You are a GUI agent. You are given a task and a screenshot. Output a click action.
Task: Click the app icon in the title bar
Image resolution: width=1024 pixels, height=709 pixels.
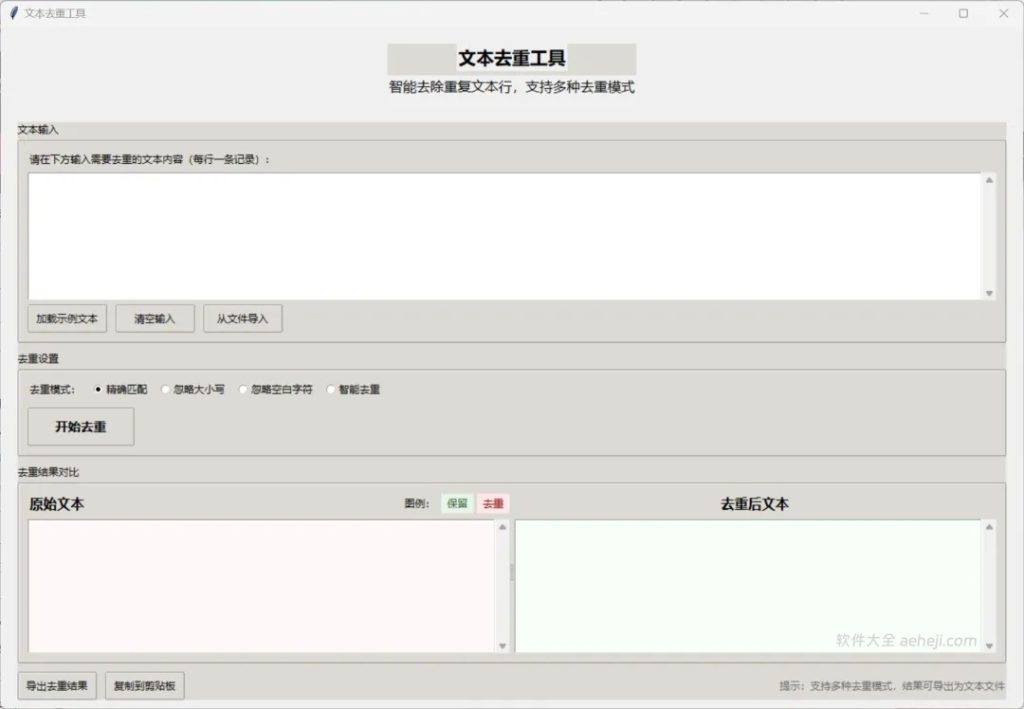point(14,14)
